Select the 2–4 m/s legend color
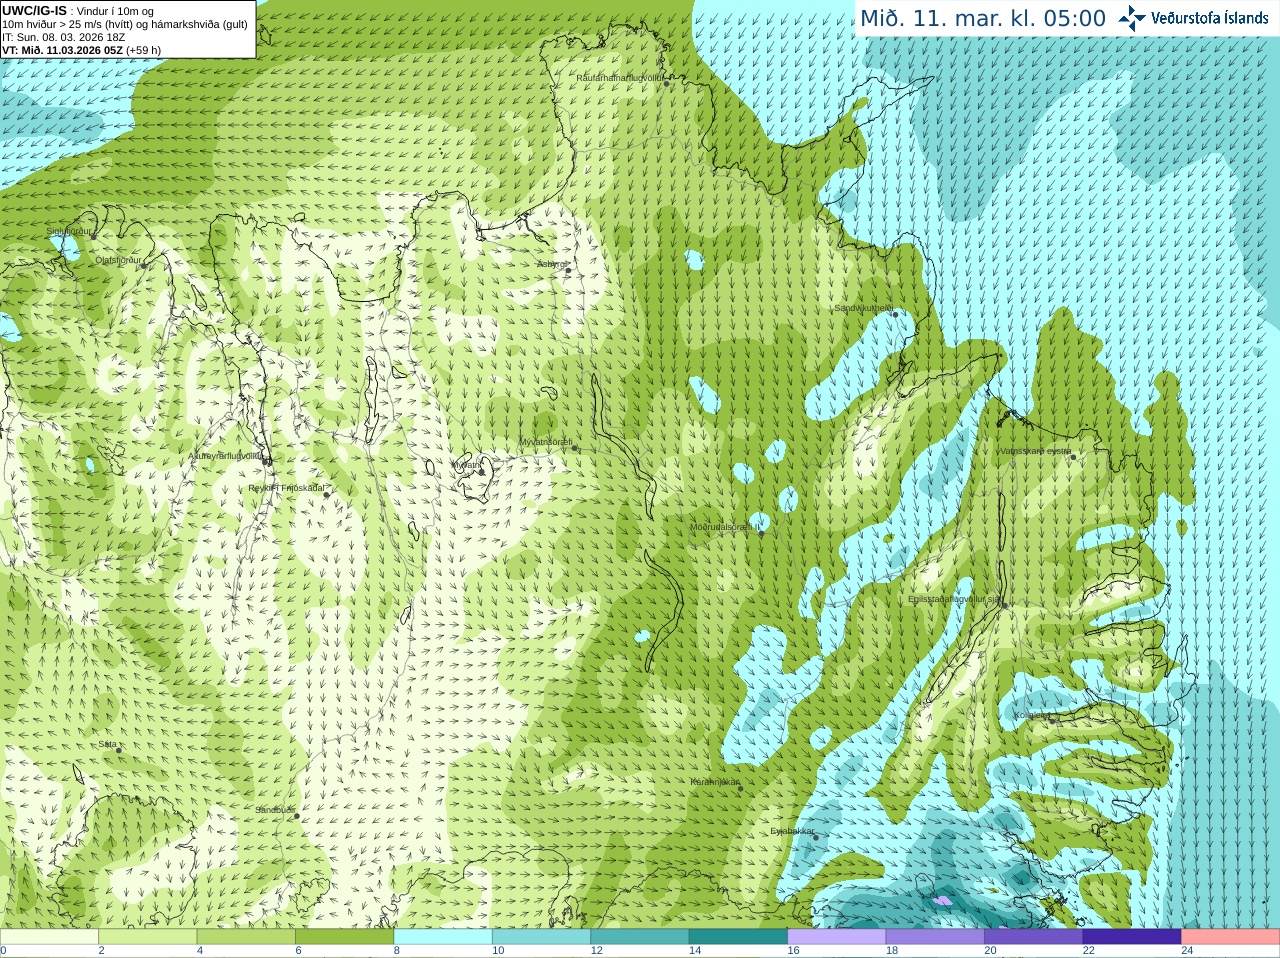 click(x=148, y=937)
